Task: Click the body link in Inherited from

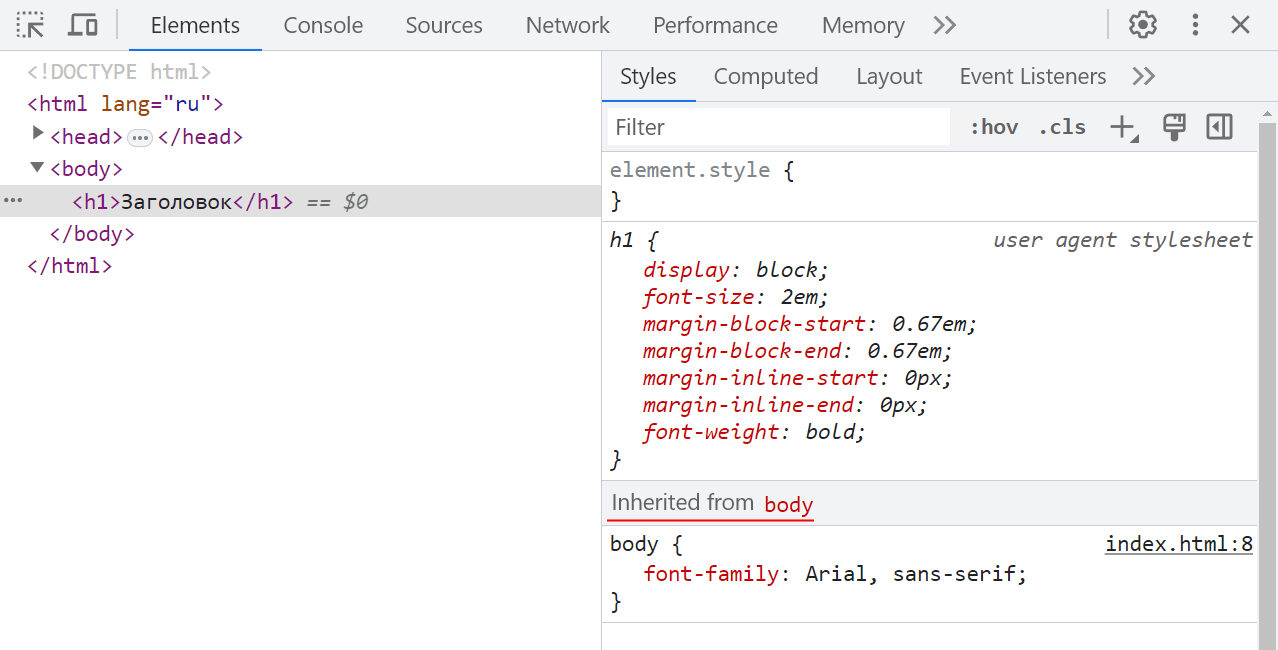Action: tap(788, 504)
